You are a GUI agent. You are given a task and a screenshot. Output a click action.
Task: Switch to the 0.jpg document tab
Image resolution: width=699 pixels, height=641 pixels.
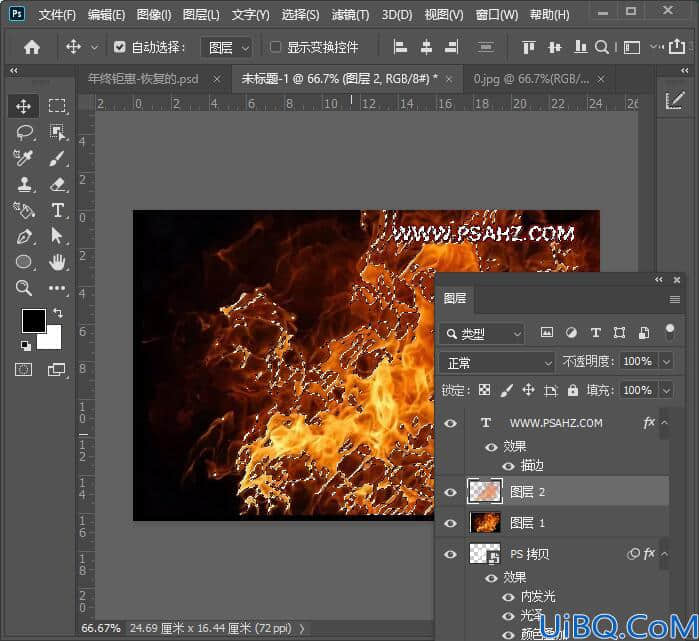click(x=531, y=79)
